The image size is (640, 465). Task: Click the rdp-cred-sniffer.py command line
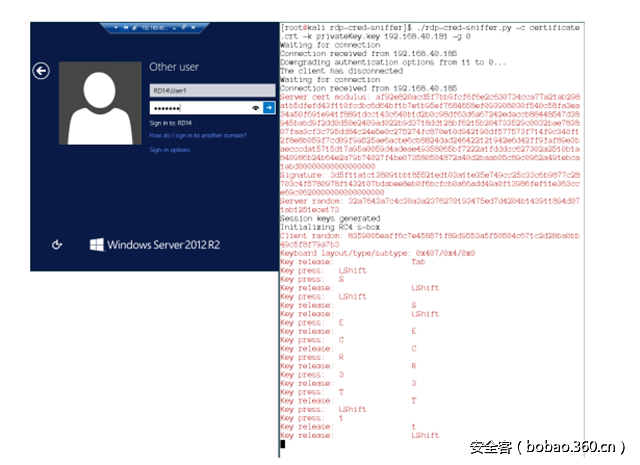tap(430, 32)
